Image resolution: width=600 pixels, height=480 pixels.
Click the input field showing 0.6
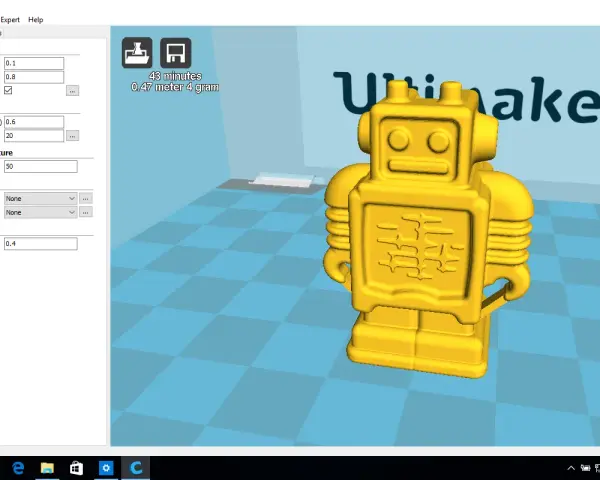tap(34, 122)
